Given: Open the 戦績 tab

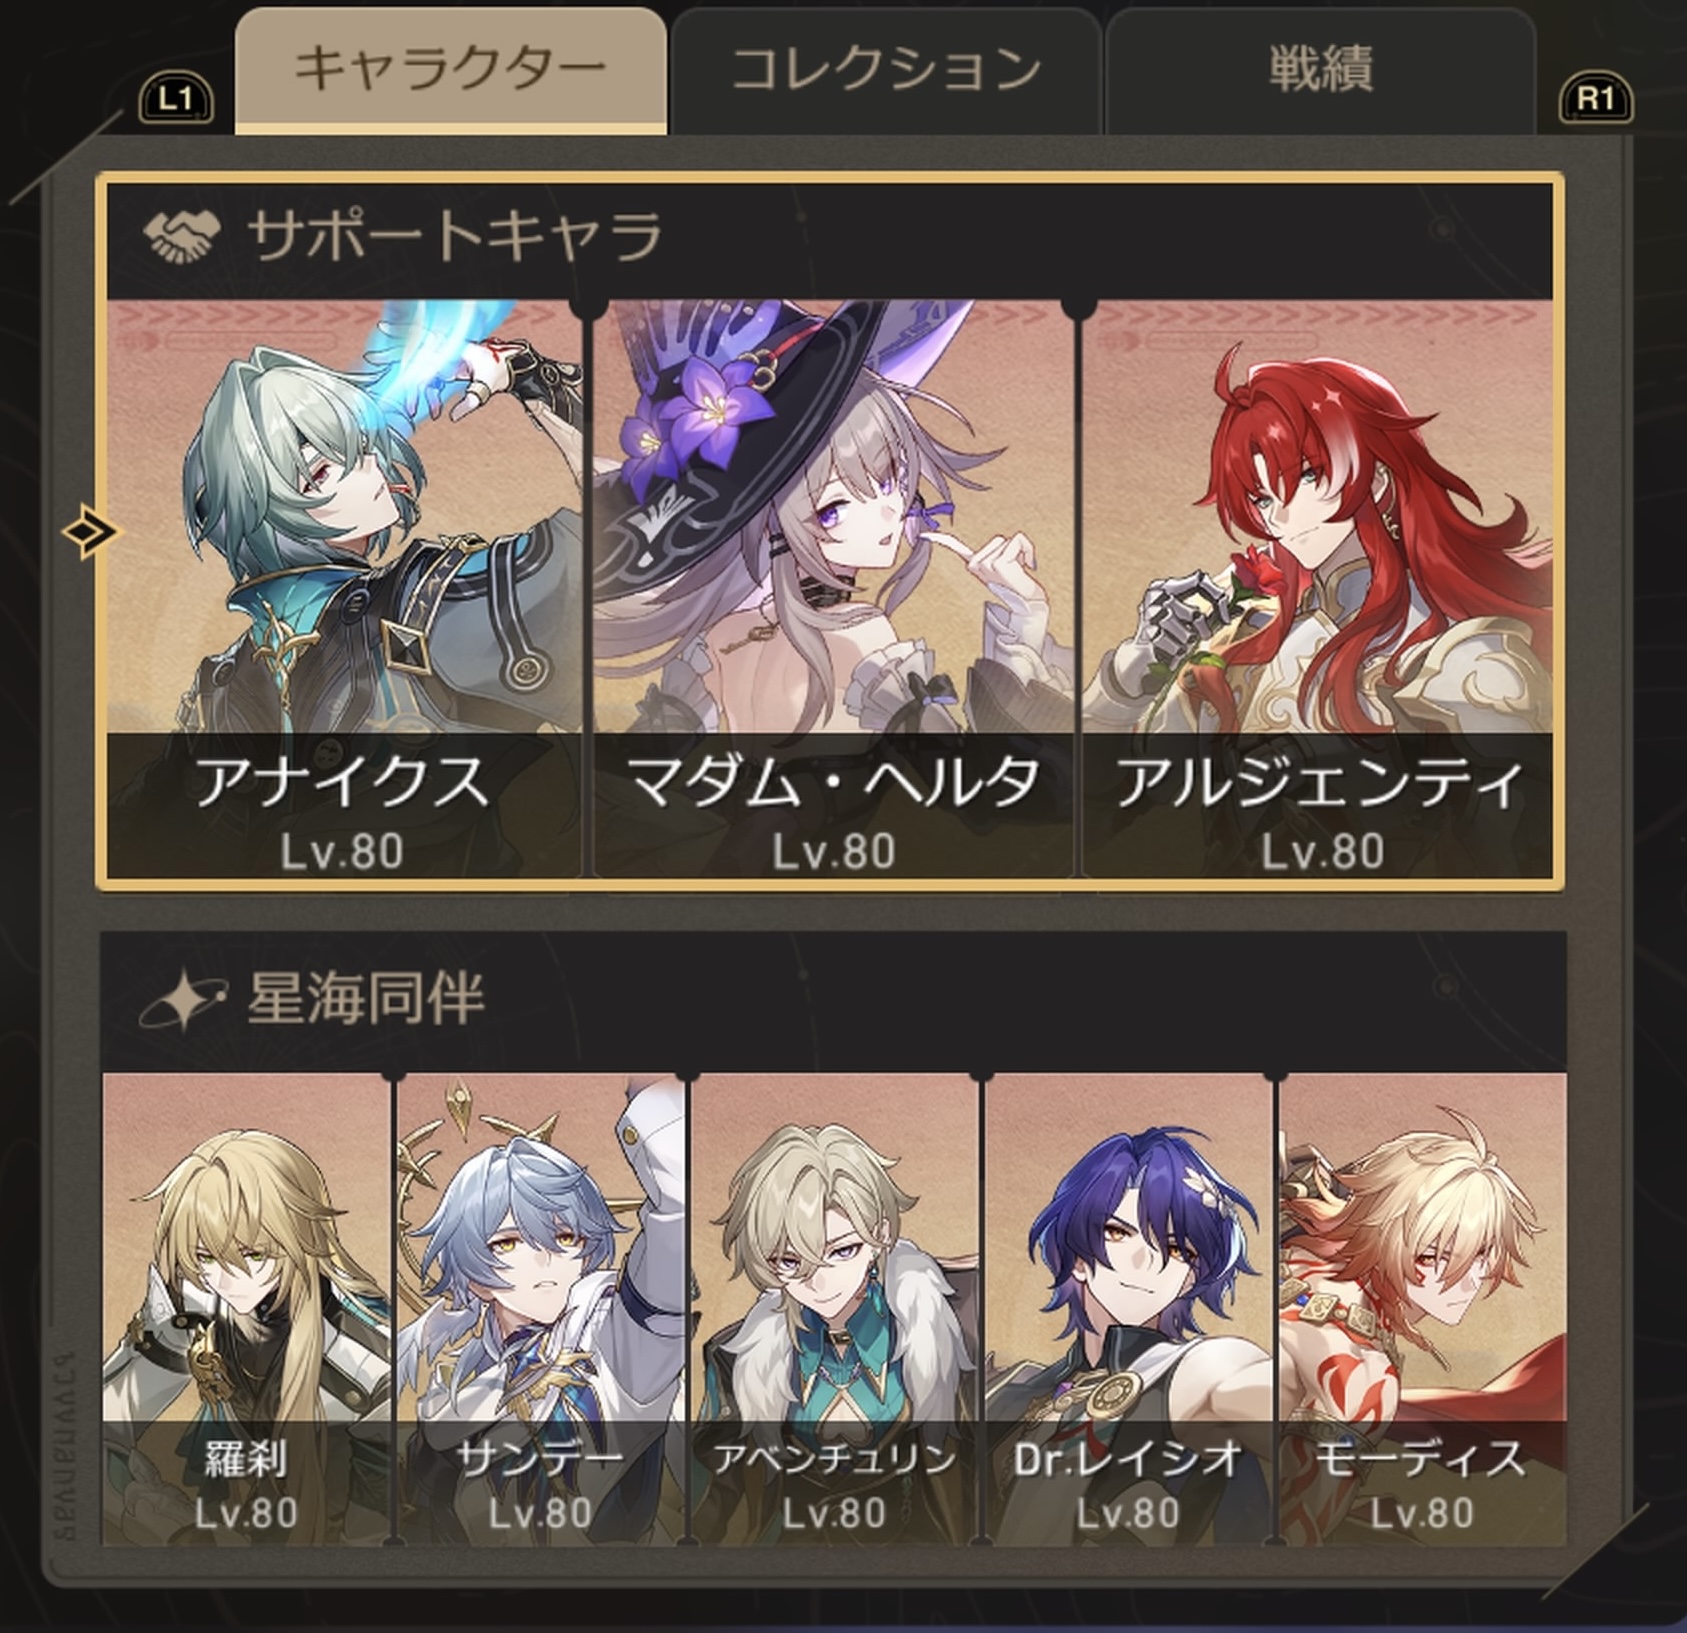Looking at the screenshot, I should (x=1320, y=70).
